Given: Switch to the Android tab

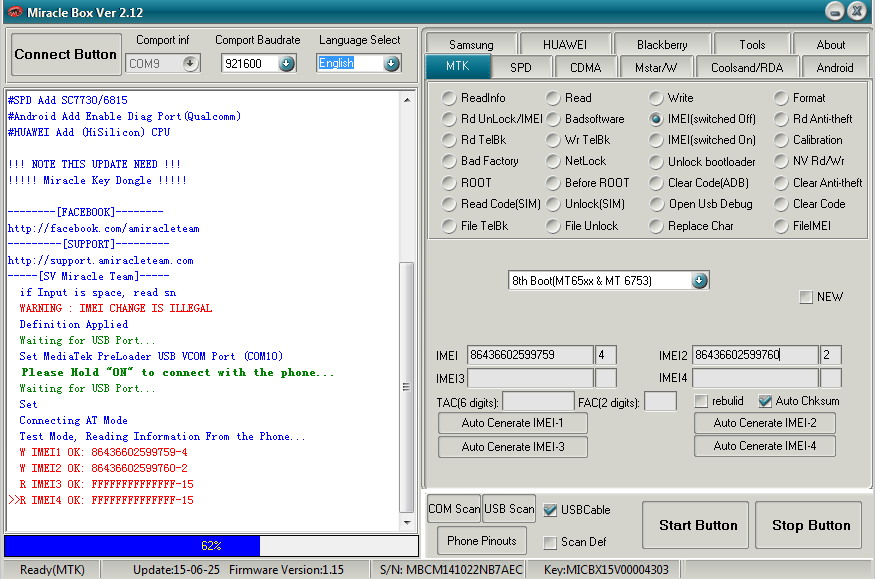Looking at the screenshot, I should pyautogui.click(x=835, y=67).
